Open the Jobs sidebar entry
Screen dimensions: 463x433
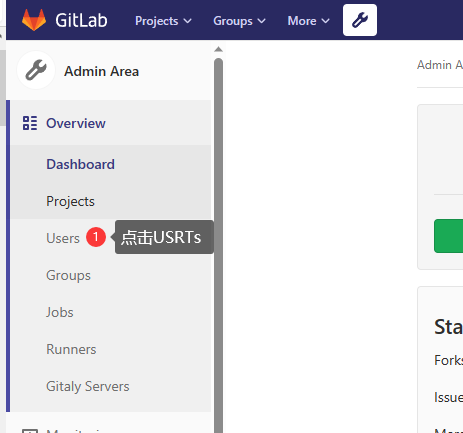coord(60,312)
